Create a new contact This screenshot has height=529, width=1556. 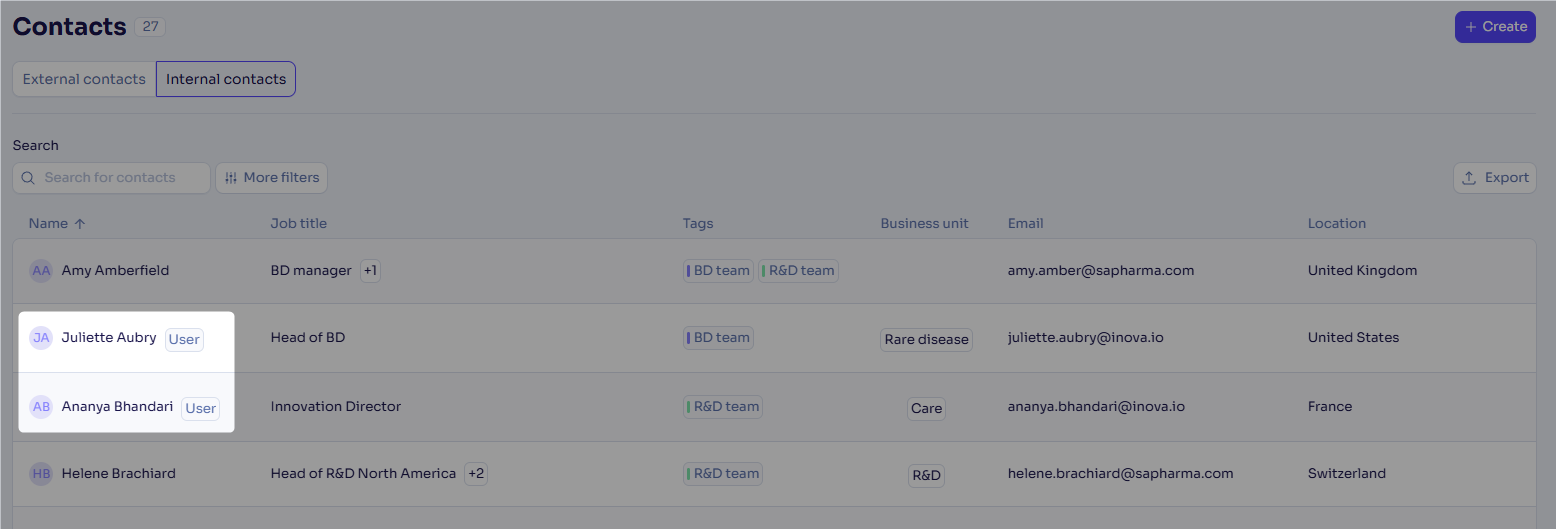point(1495,27)
